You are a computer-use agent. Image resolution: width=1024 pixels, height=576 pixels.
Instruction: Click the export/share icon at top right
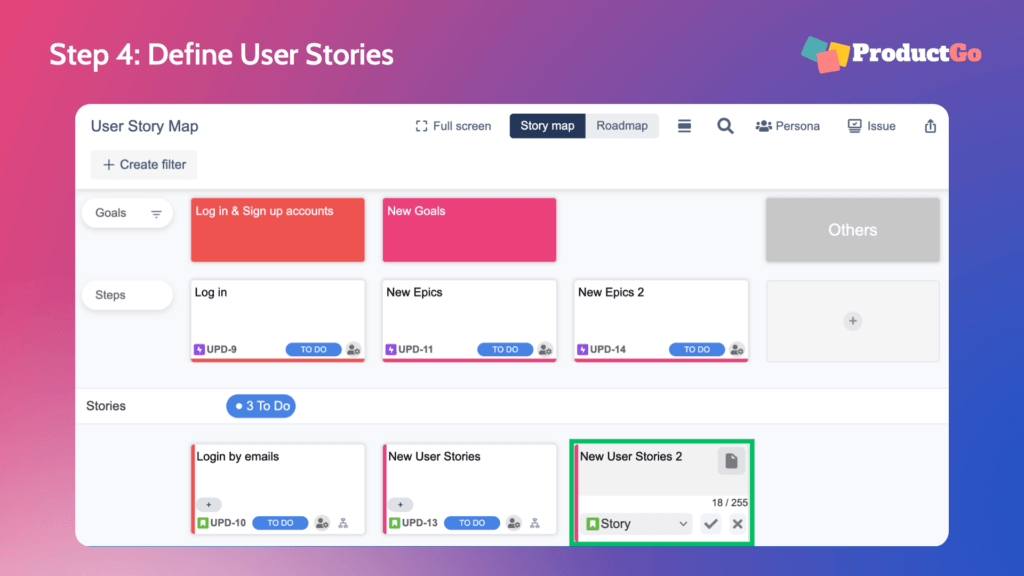[x=930, y=126]
